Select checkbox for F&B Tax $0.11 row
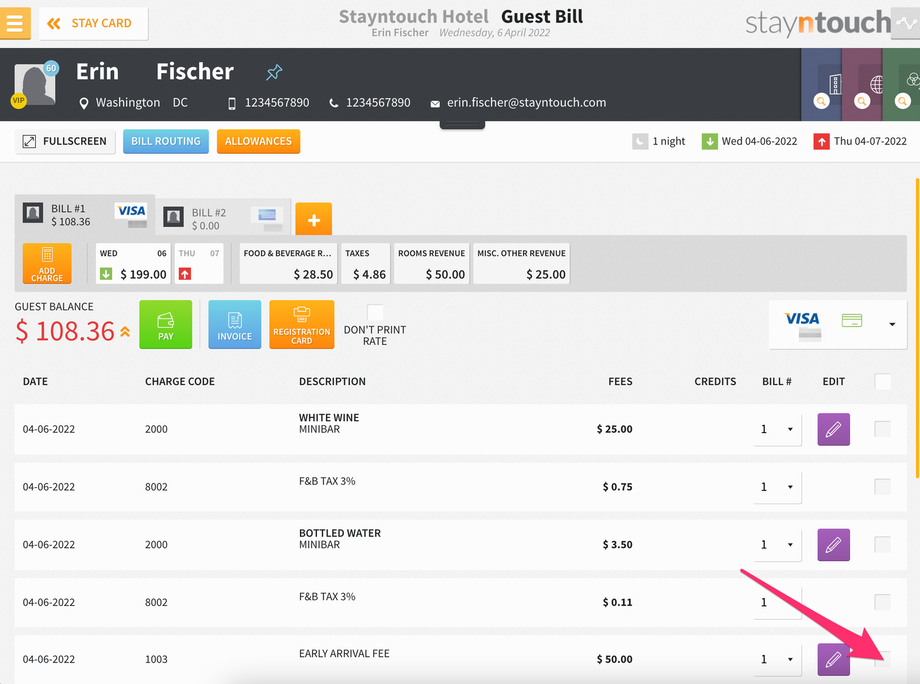The width and height of the screenshot is (920, 684). (x=882, y=602)
